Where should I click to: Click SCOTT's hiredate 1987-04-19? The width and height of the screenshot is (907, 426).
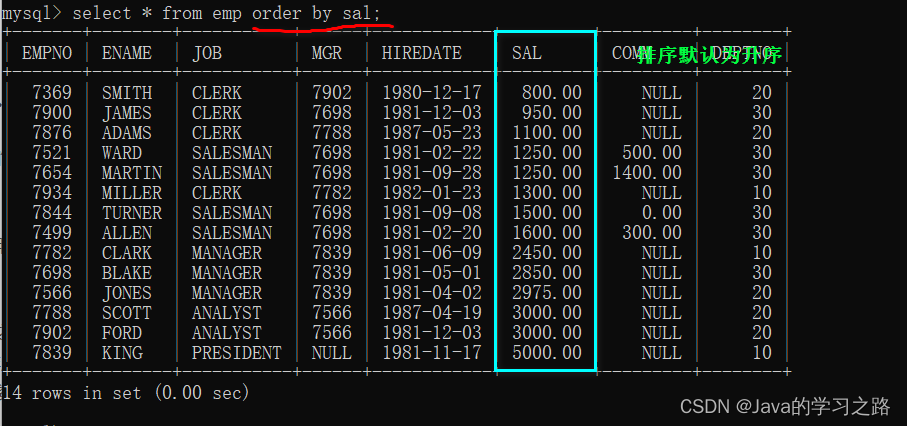tap(432, 313)
